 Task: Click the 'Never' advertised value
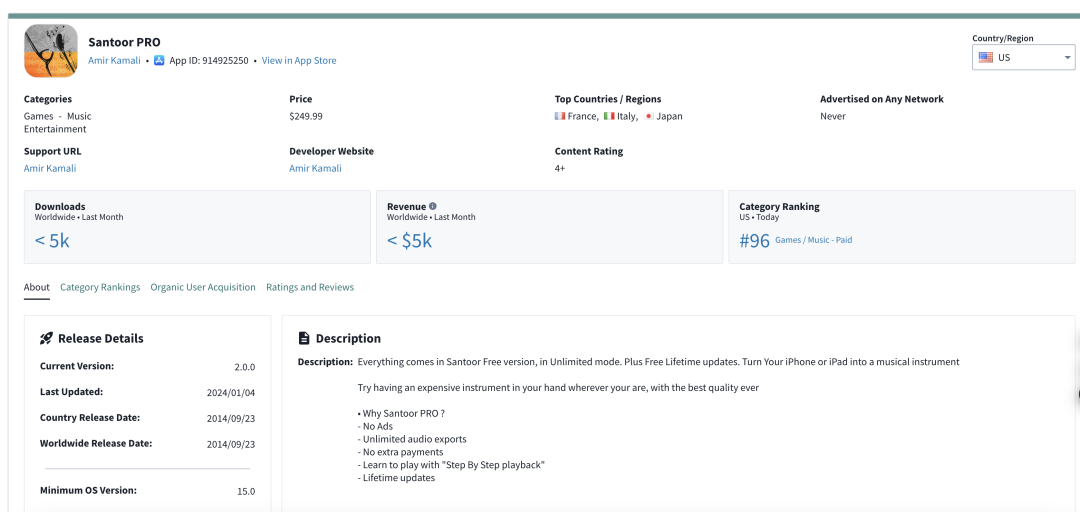click(833, 116)
